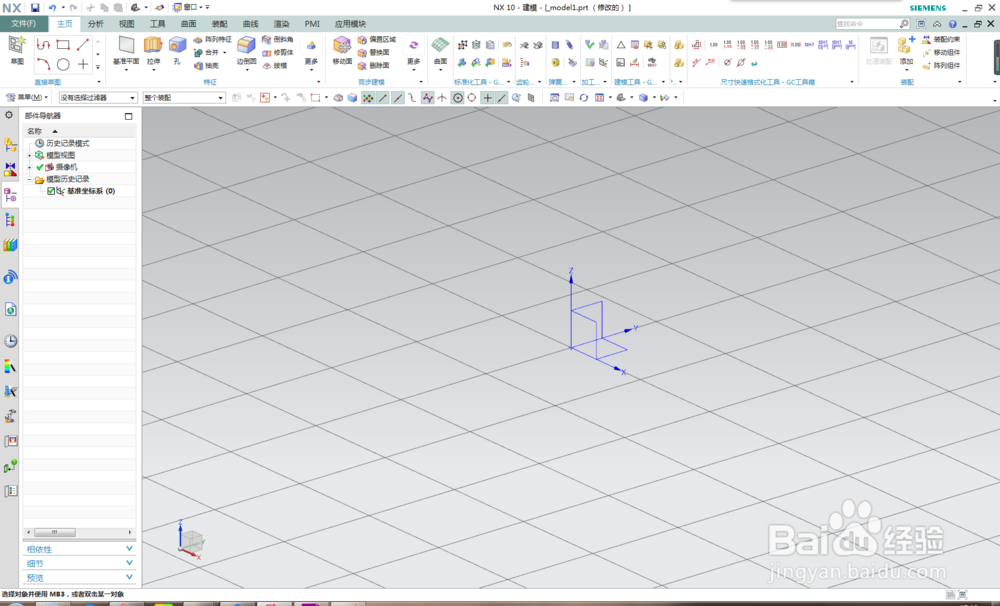Expand the 模型视图 tree node

tap(29, 156)
